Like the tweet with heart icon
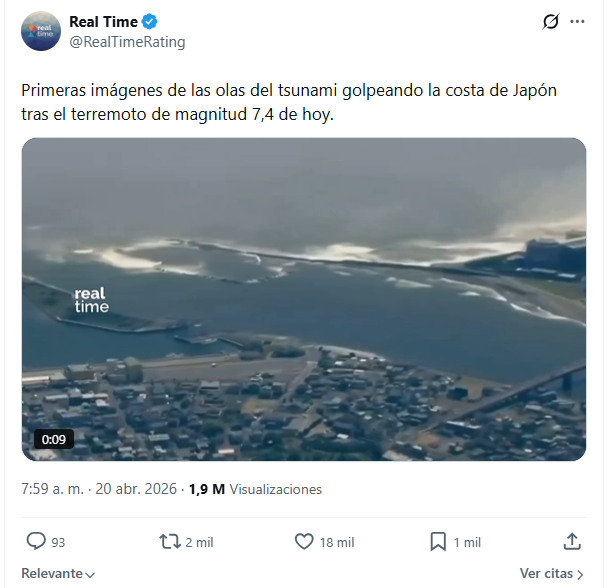 coord(304,541)
